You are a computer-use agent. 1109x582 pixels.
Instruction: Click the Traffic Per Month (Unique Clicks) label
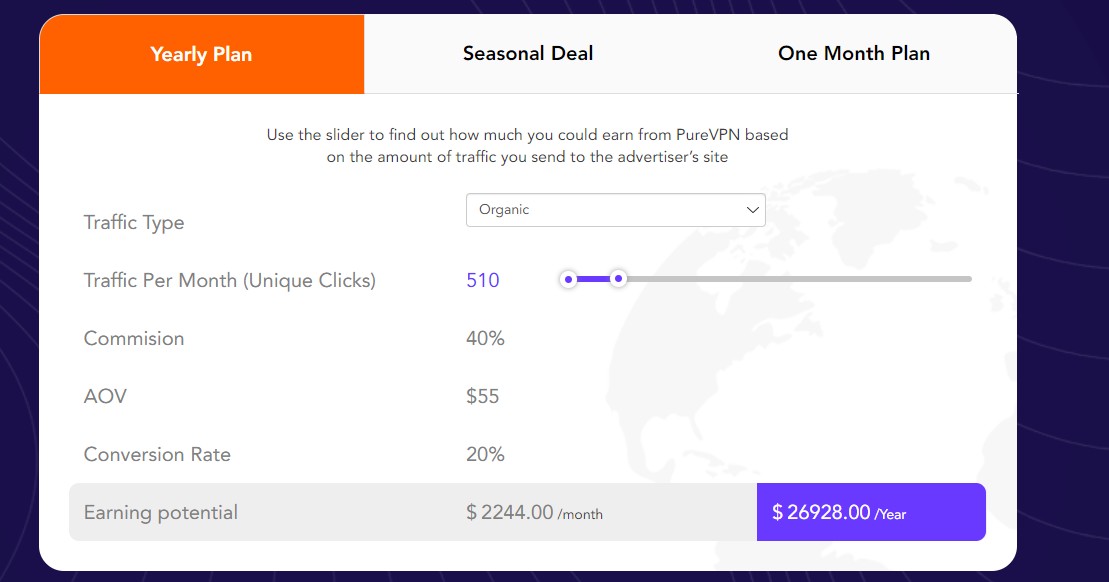click(x=230, y=281)
